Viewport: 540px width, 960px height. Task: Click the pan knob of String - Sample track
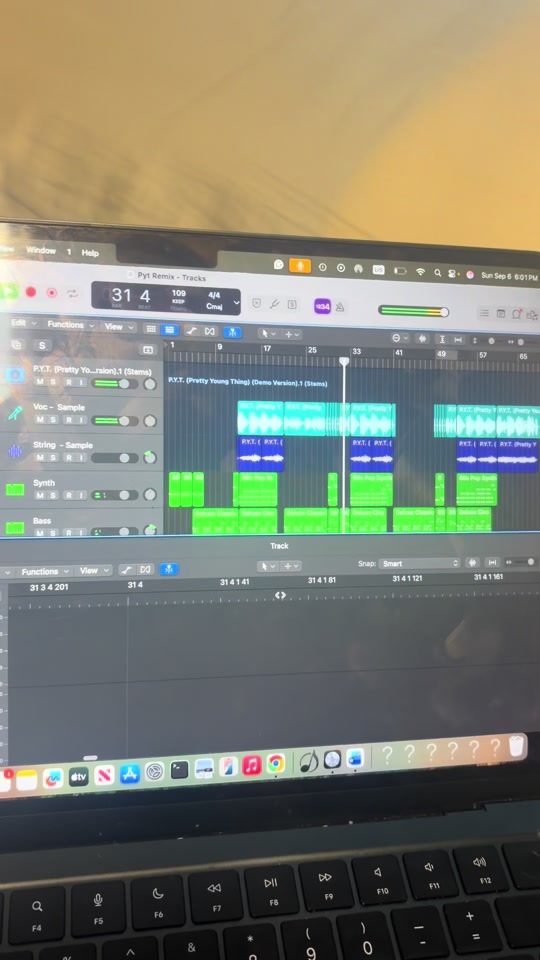point(149,457)
